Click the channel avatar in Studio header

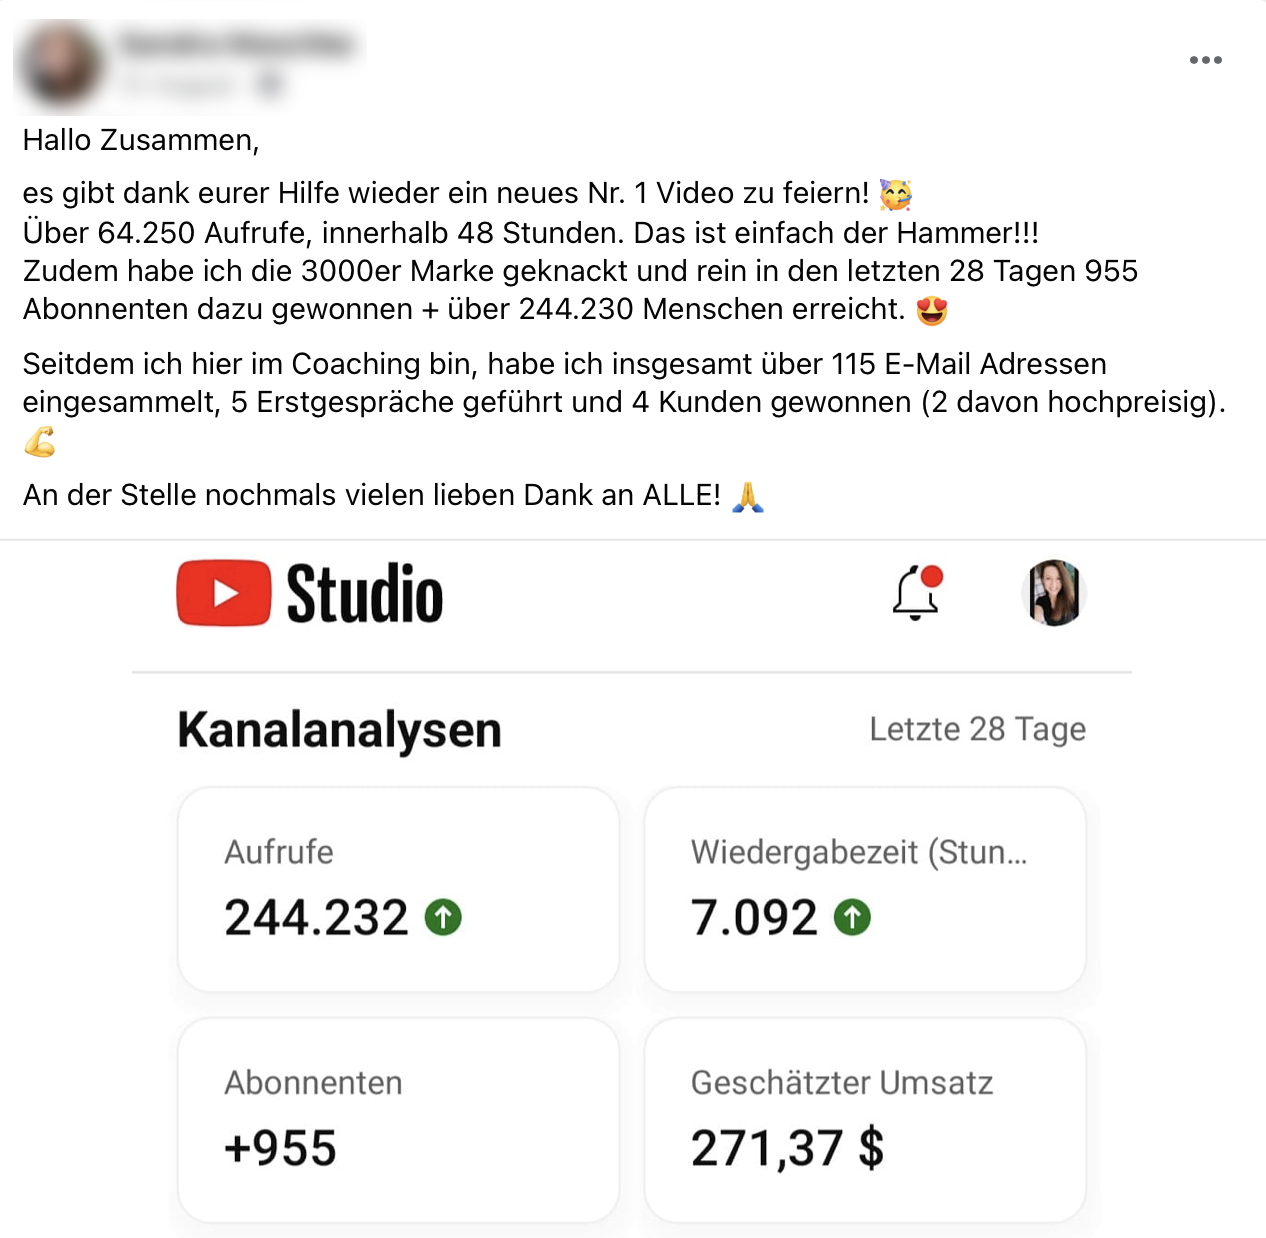pos(1054,593)
